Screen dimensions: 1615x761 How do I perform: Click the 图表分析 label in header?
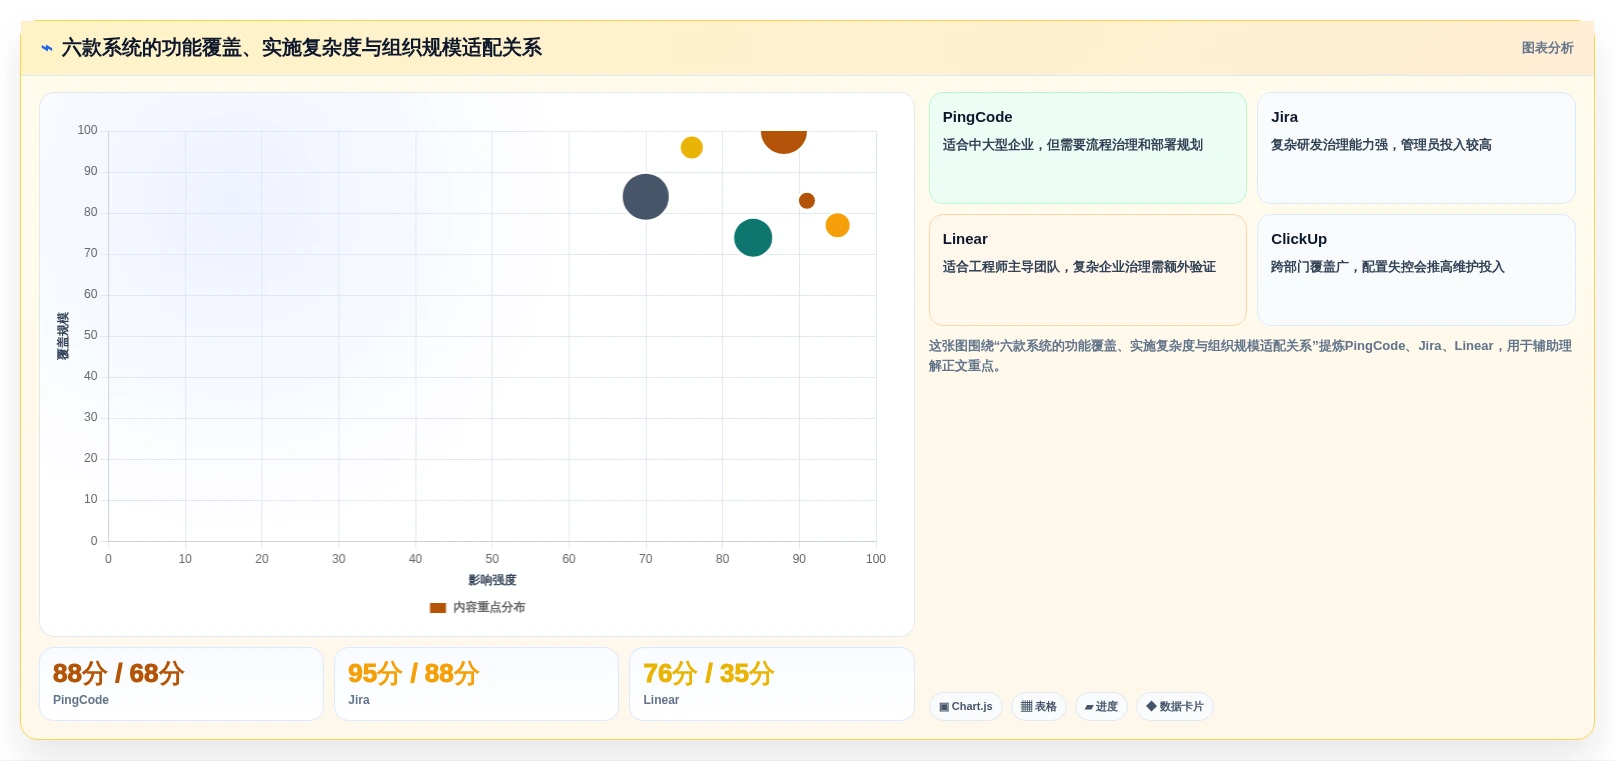click(x=1547, y=48)
